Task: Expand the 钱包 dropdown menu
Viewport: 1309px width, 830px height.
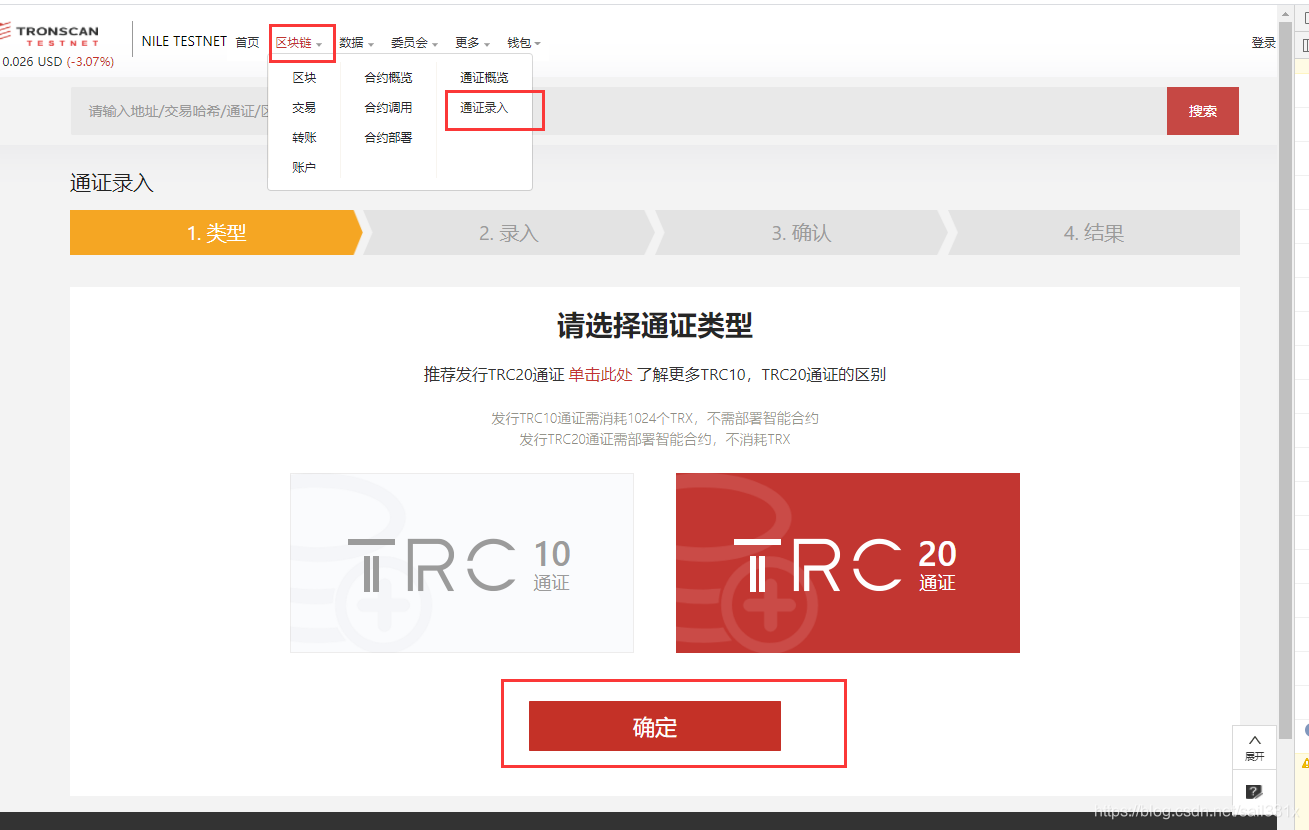Action: (x=524, y=43)
